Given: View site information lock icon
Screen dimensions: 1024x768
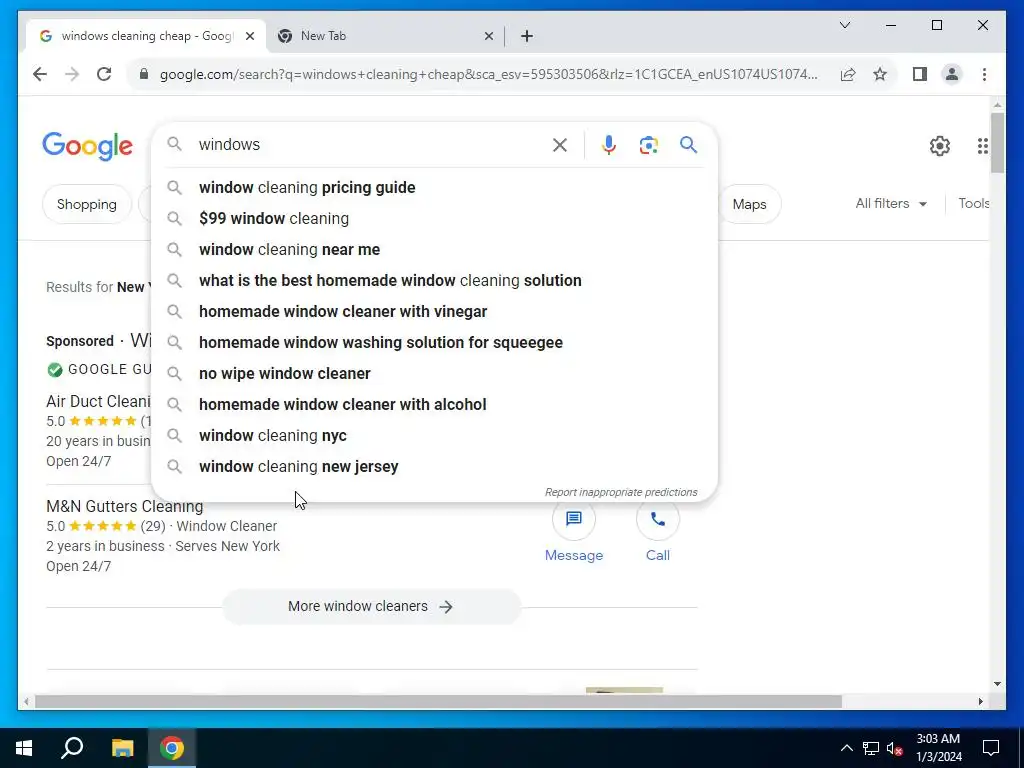Looking at the screenshot, I should pyautogui.click(x=144, y=74).
